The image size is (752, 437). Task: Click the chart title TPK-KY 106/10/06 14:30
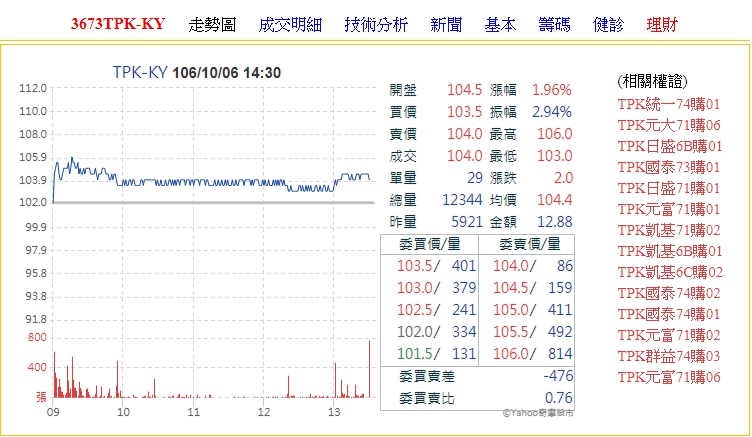(x=197, y=73)
